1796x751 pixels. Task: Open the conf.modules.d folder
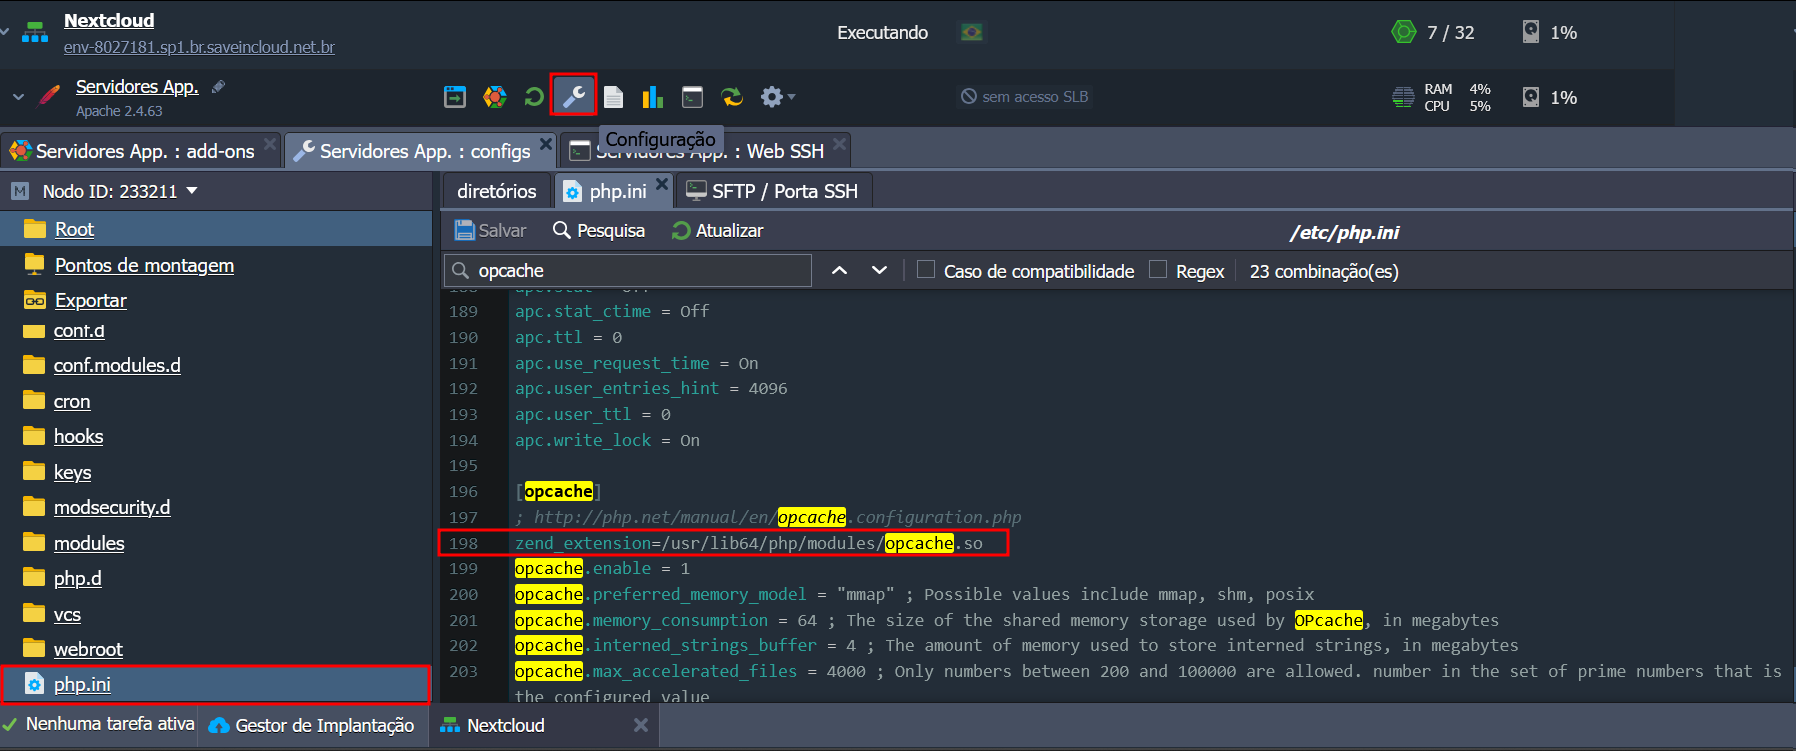117,365
